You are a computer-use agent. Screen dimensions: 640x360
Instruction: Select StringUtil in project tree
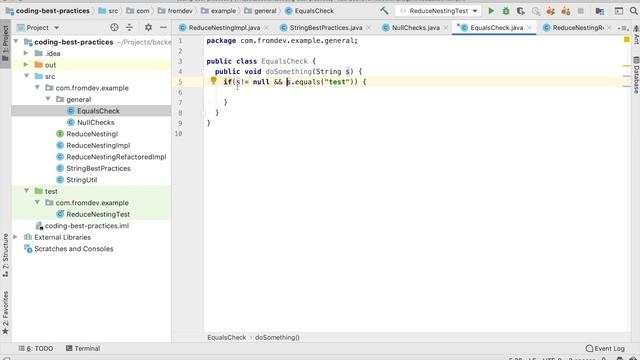82,180
